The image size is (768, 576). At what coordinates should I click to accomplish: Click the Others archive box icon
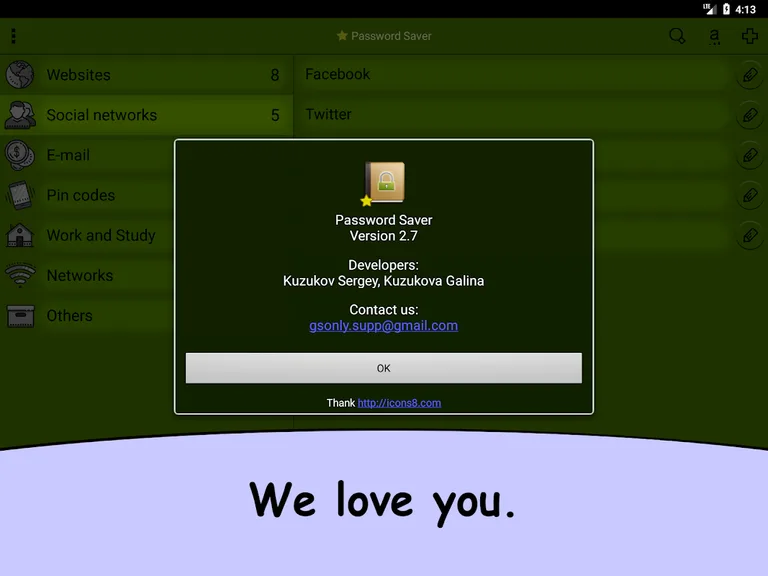[21, 315]
